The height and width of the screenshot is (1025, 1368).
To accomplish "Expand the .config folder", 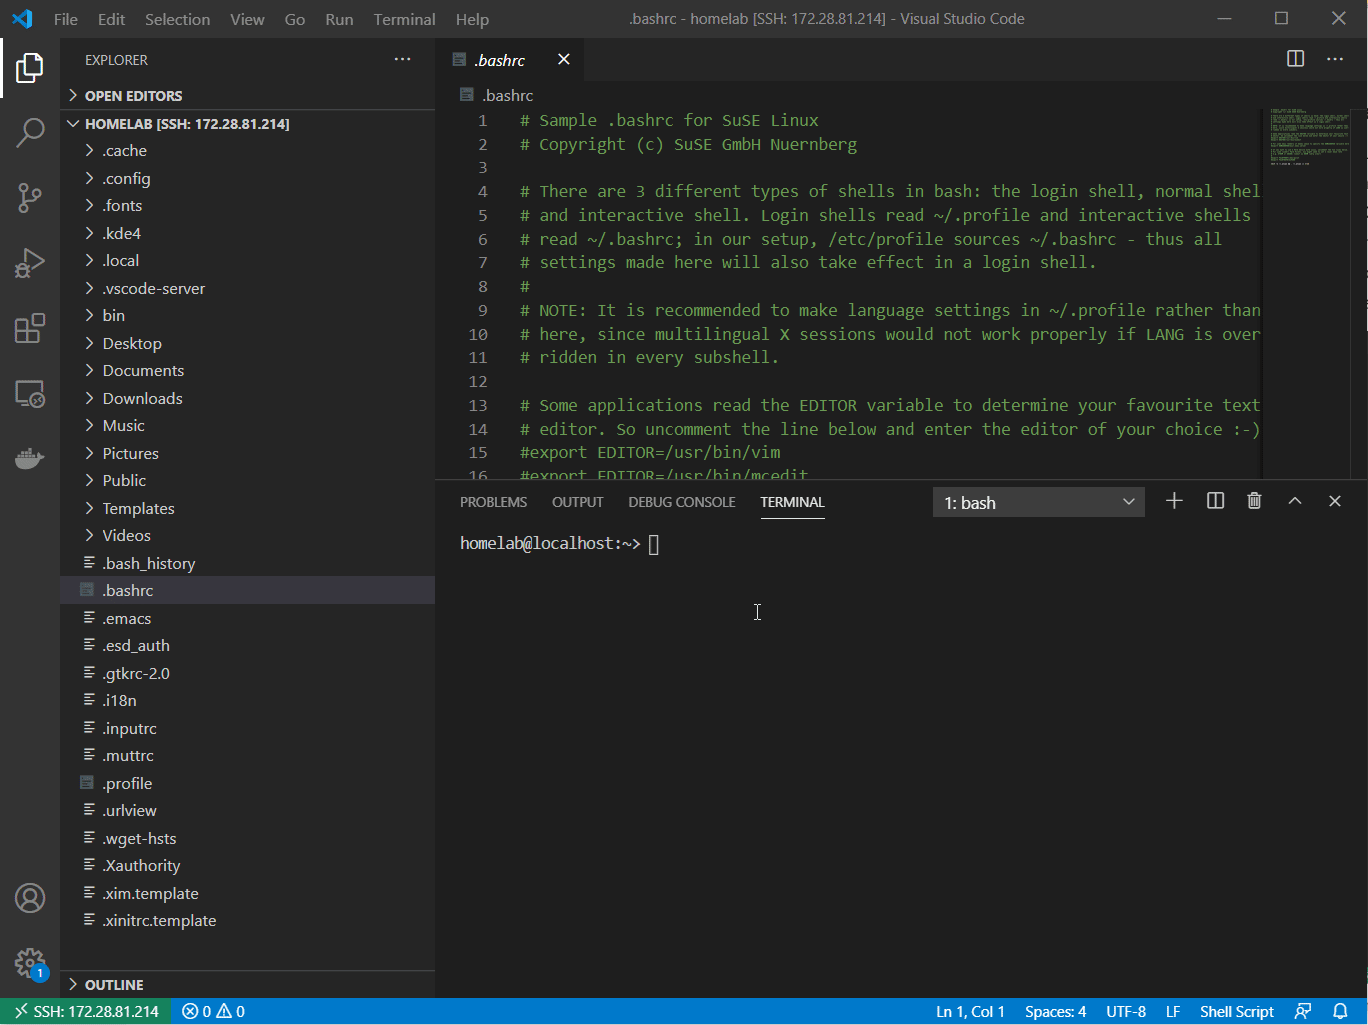I will (247, 178).
